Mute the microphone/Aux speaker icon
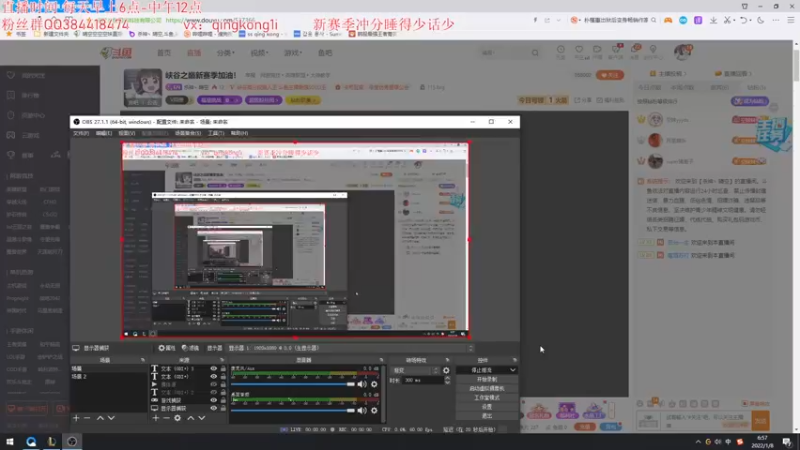800x450 pixels. point(362,384)
